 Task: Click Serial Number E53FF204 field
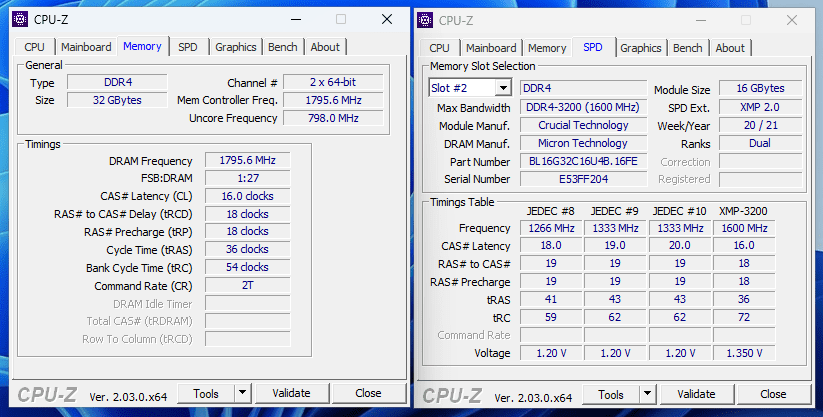click(x=583, y=179)
